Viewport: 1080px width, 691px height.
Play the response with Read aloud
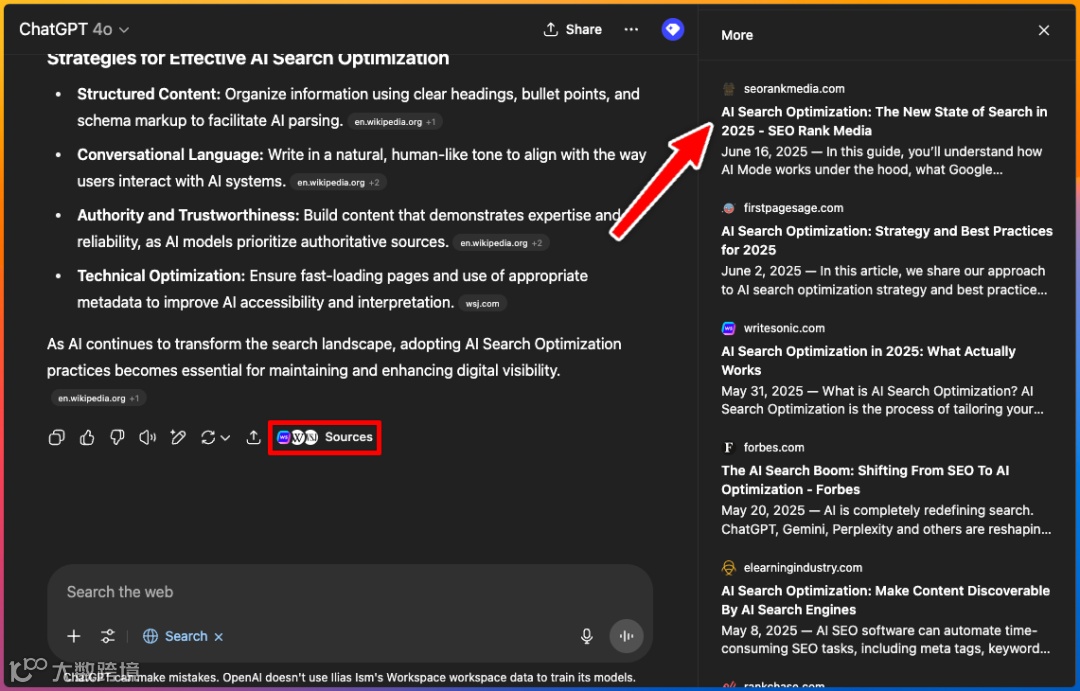click(147, 437)
